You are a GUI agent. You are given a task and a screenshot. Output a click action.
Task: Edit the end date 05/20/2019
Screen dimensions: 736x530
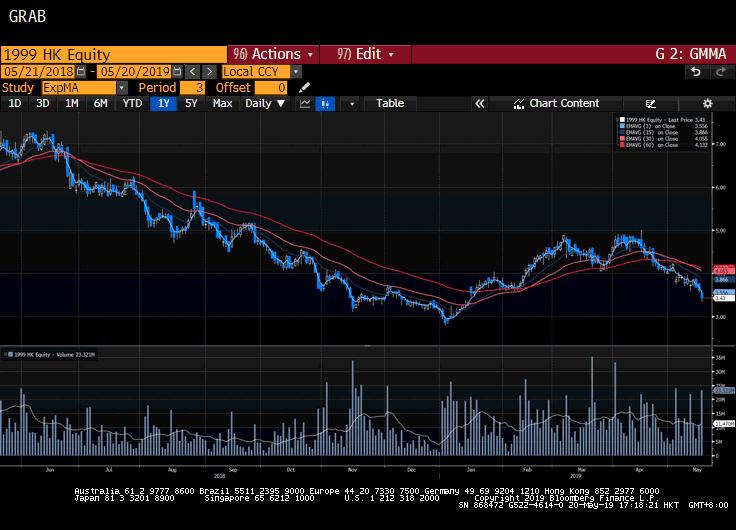click(135, 72)
